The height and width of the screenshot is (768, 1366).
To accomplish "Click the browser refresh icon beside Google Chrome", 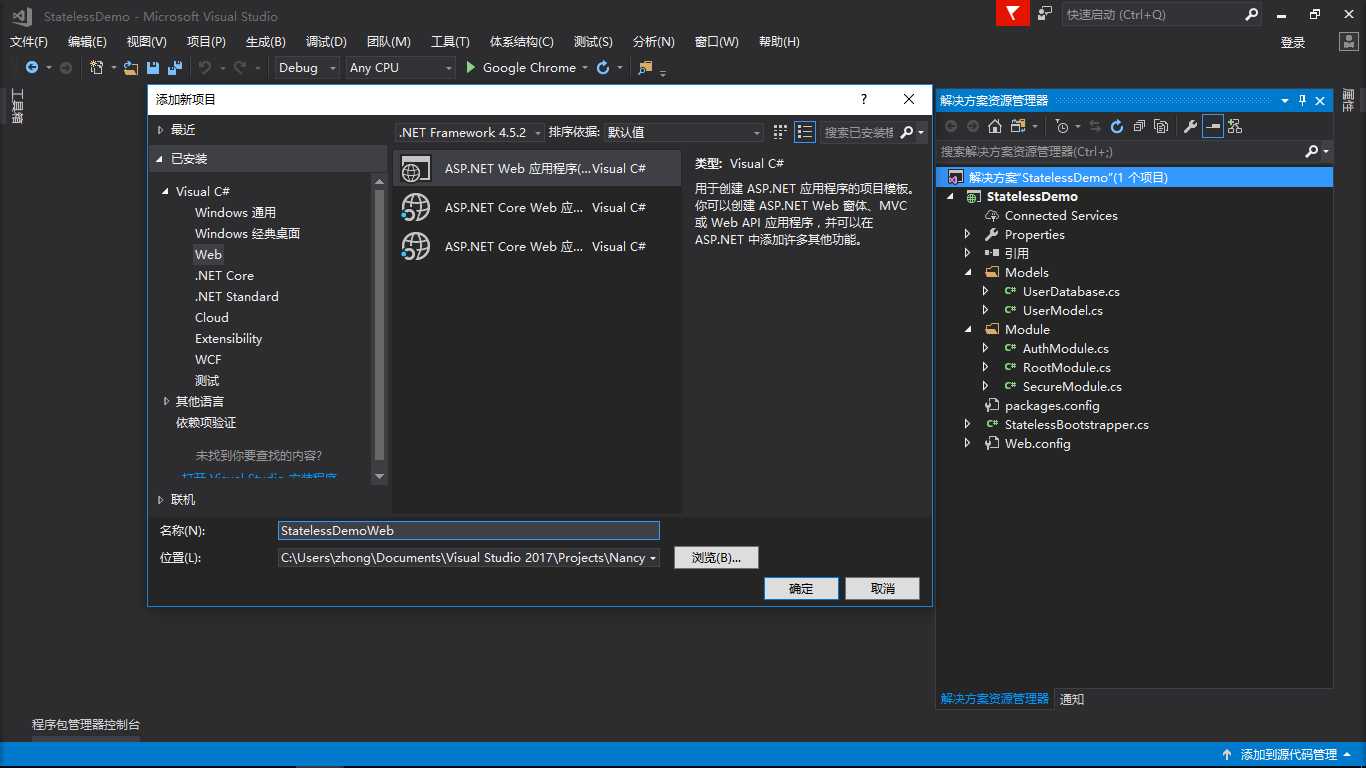I will tap(603, 68).
